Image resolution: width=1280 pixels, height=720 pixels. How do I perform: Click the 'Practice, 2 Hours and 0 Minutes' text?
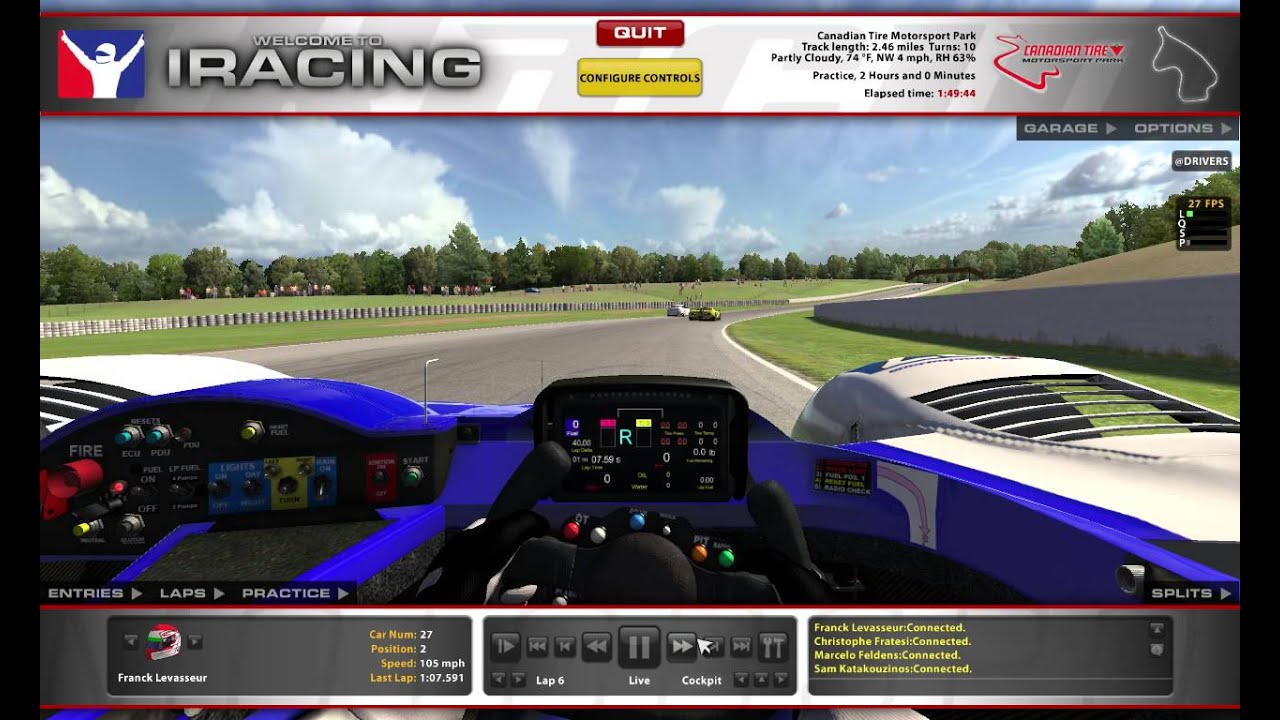pyautogui.click(x=894, y=75)
